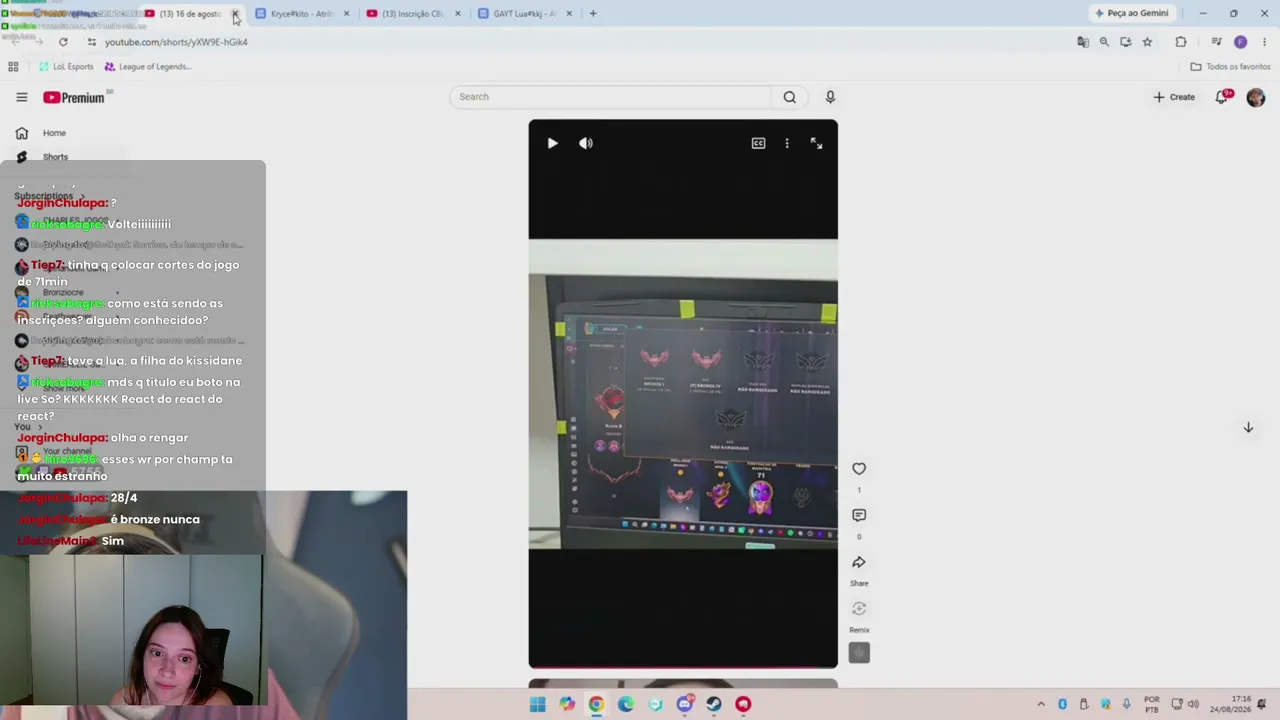Open the Chrome extensions puzzle menu

click(1181, 42)
